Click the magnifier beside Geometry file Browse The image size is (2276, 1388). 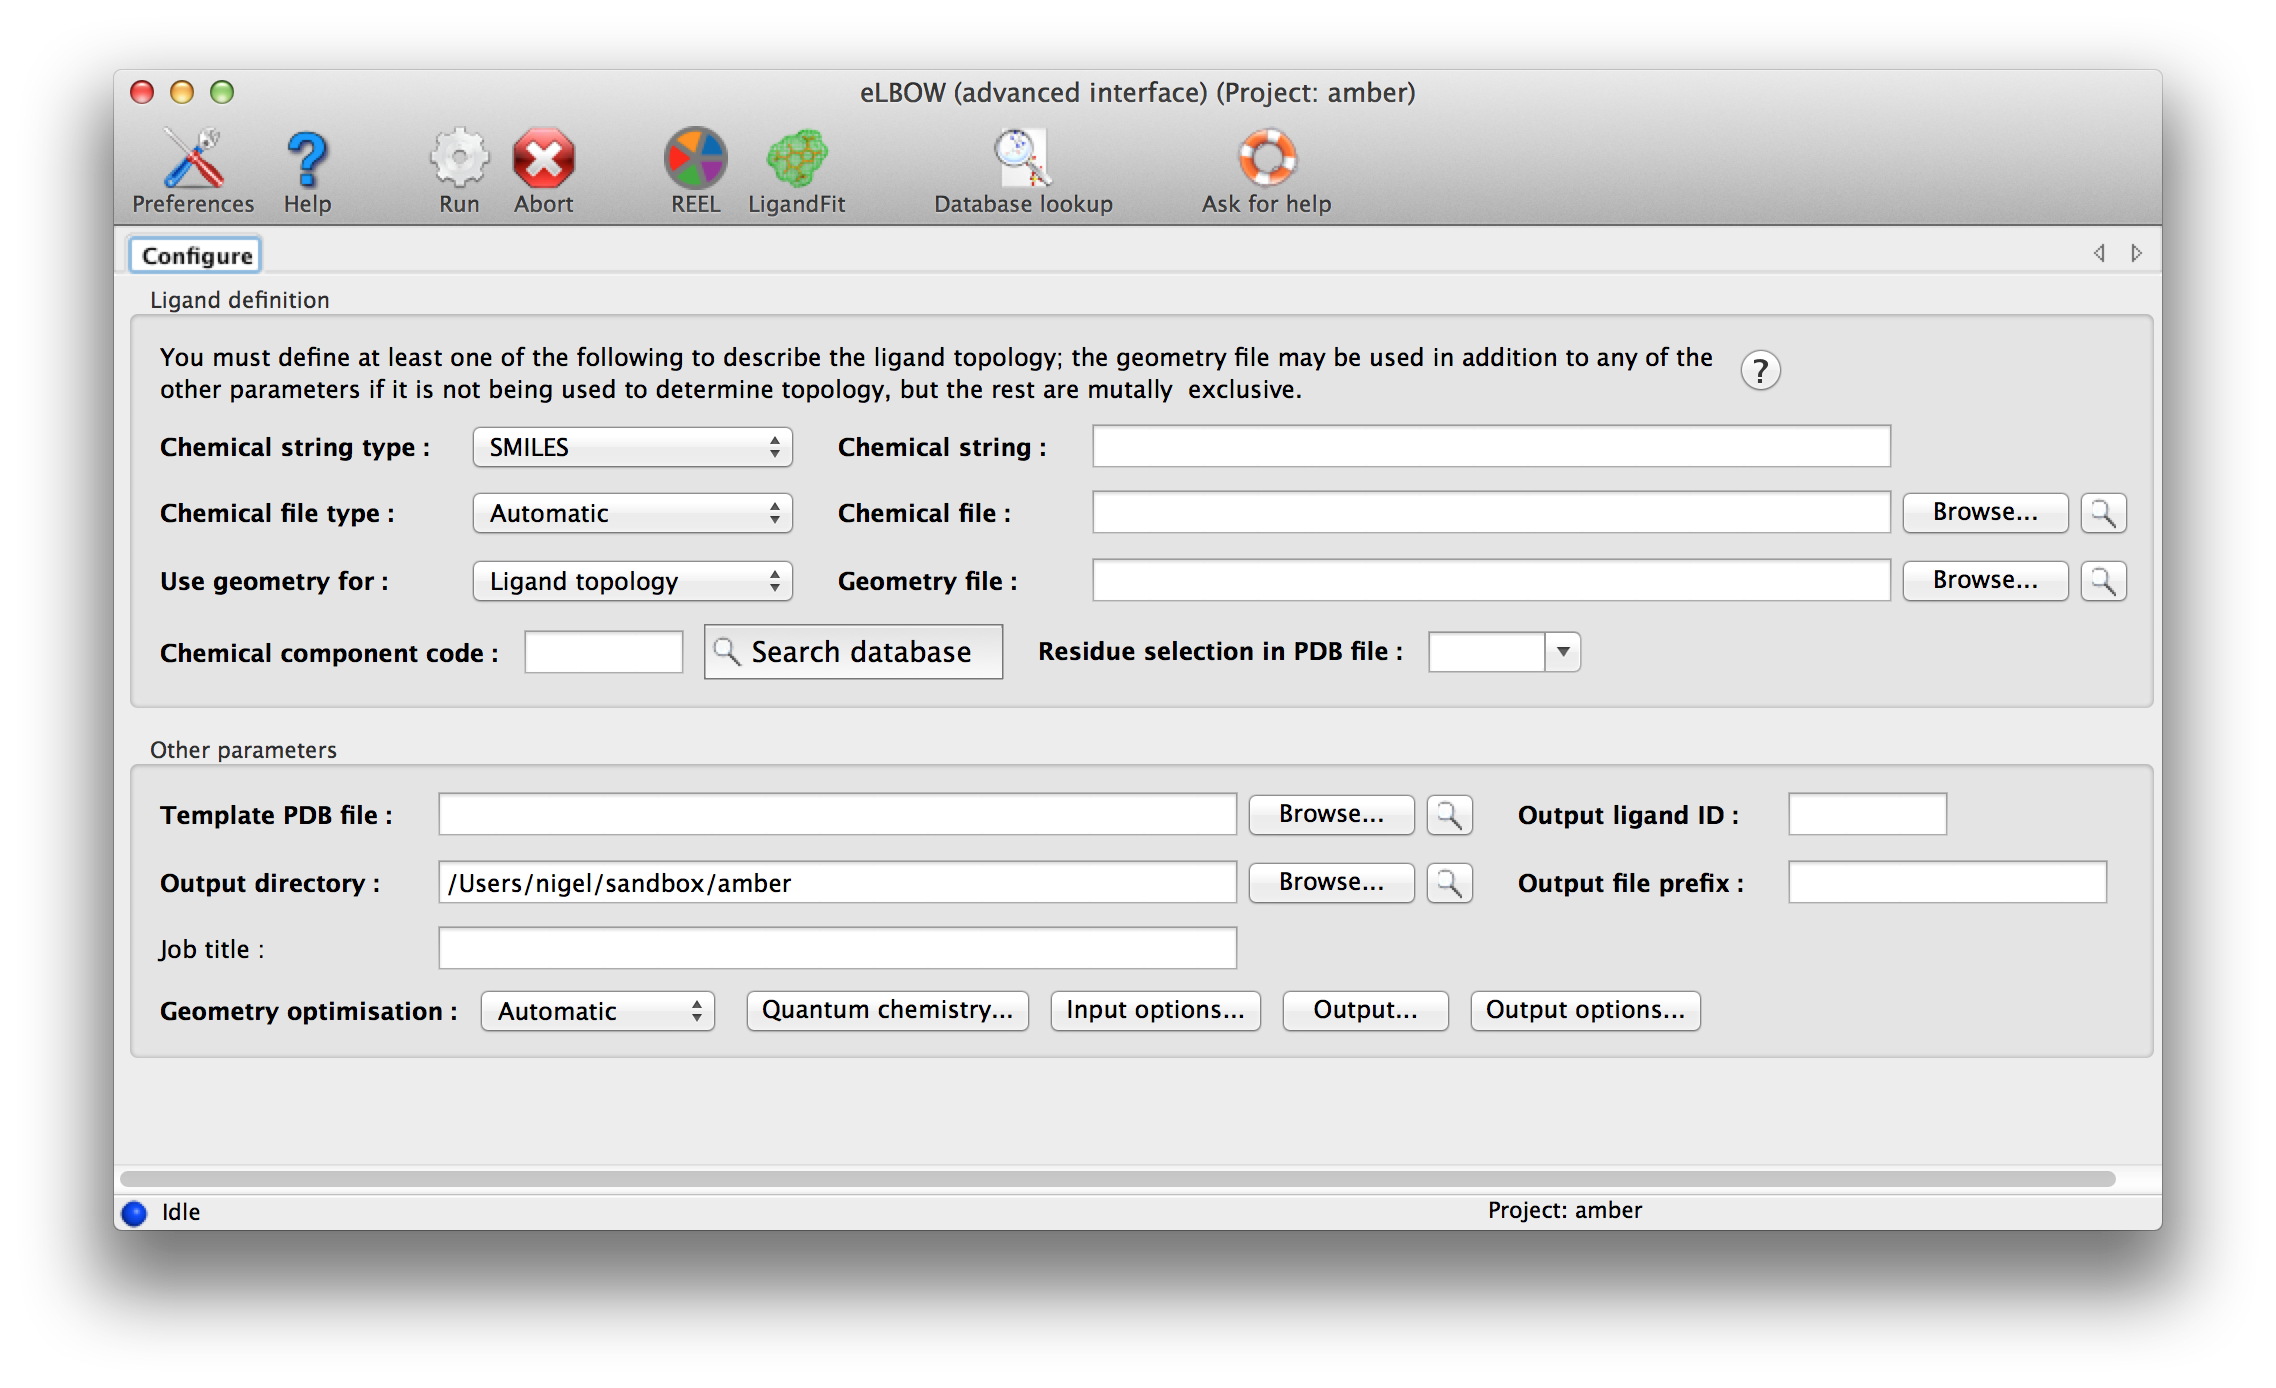pos(2103,580)
